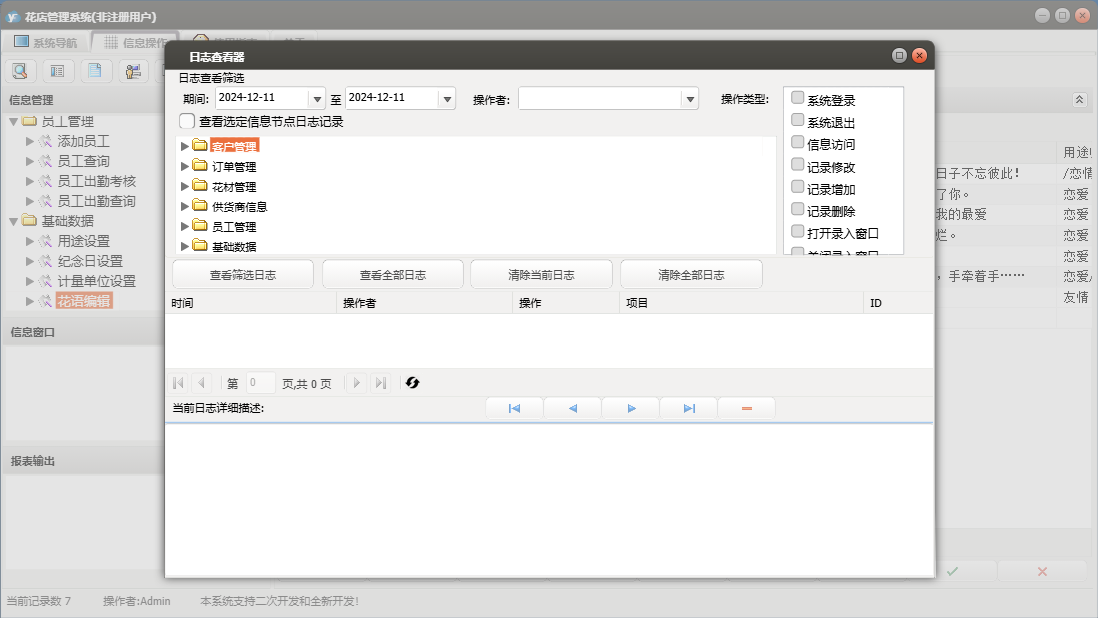This screenshot has height=618, width=1098.
Task: Go to previous log record blue arrow
Action: pos(572,409)
